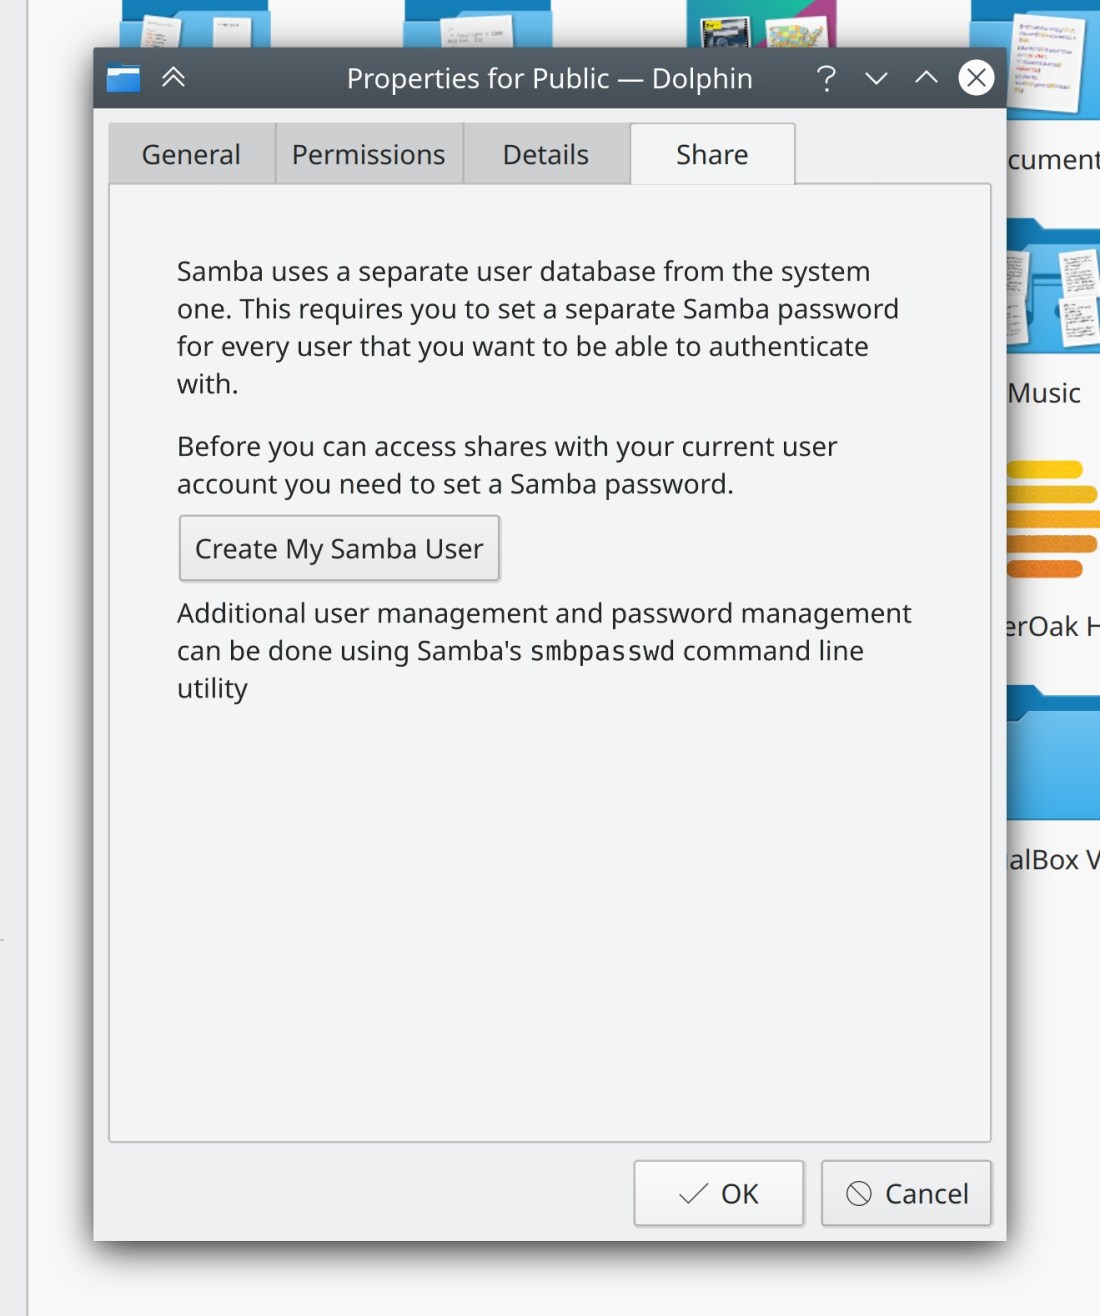Maximize the Properties for Public dialog
The width and height of the screenshot is (1100, 1316).
pos(926,78)
